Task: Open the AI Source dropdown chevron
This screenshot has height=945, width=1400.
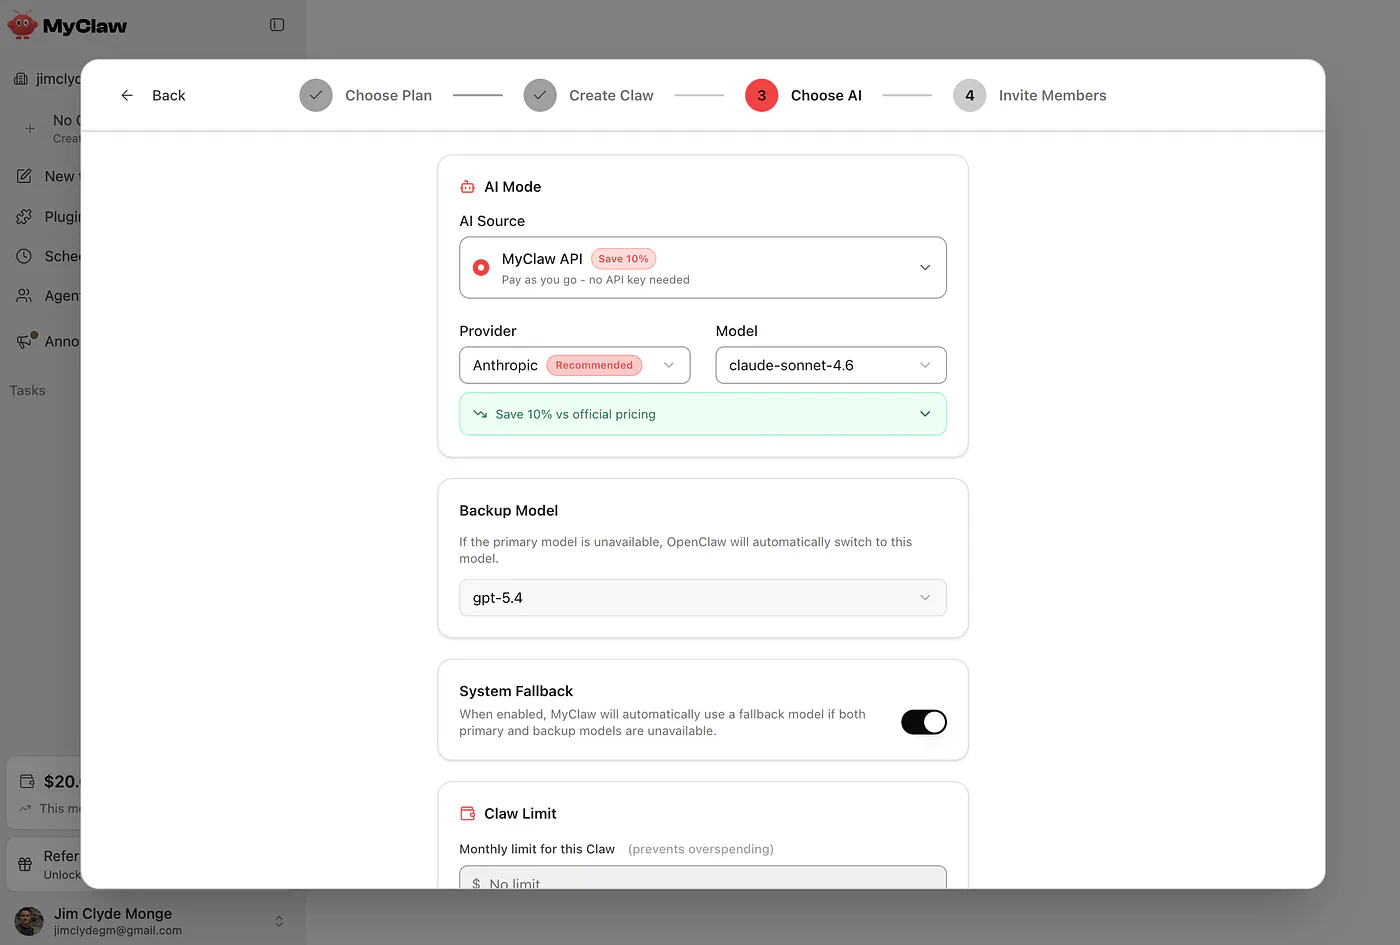Action: (x=925, y=268)
